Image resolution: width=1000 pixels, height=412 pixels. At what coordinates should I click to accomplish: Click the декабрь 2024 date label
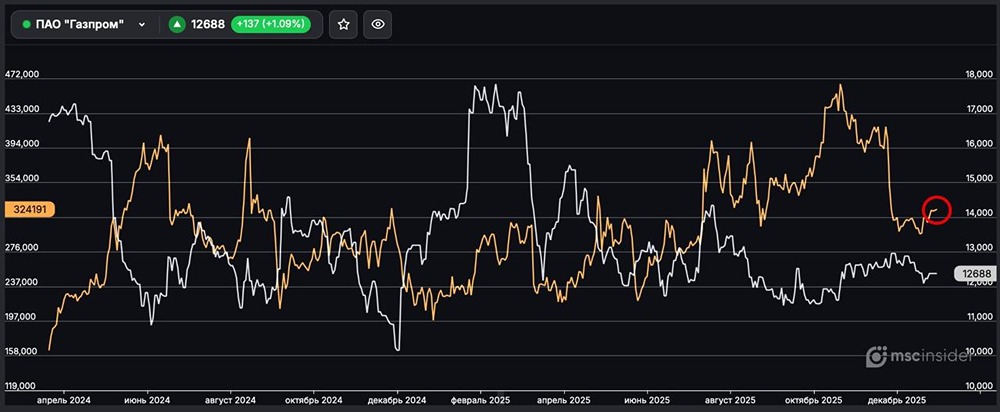[x=397, y=401]
